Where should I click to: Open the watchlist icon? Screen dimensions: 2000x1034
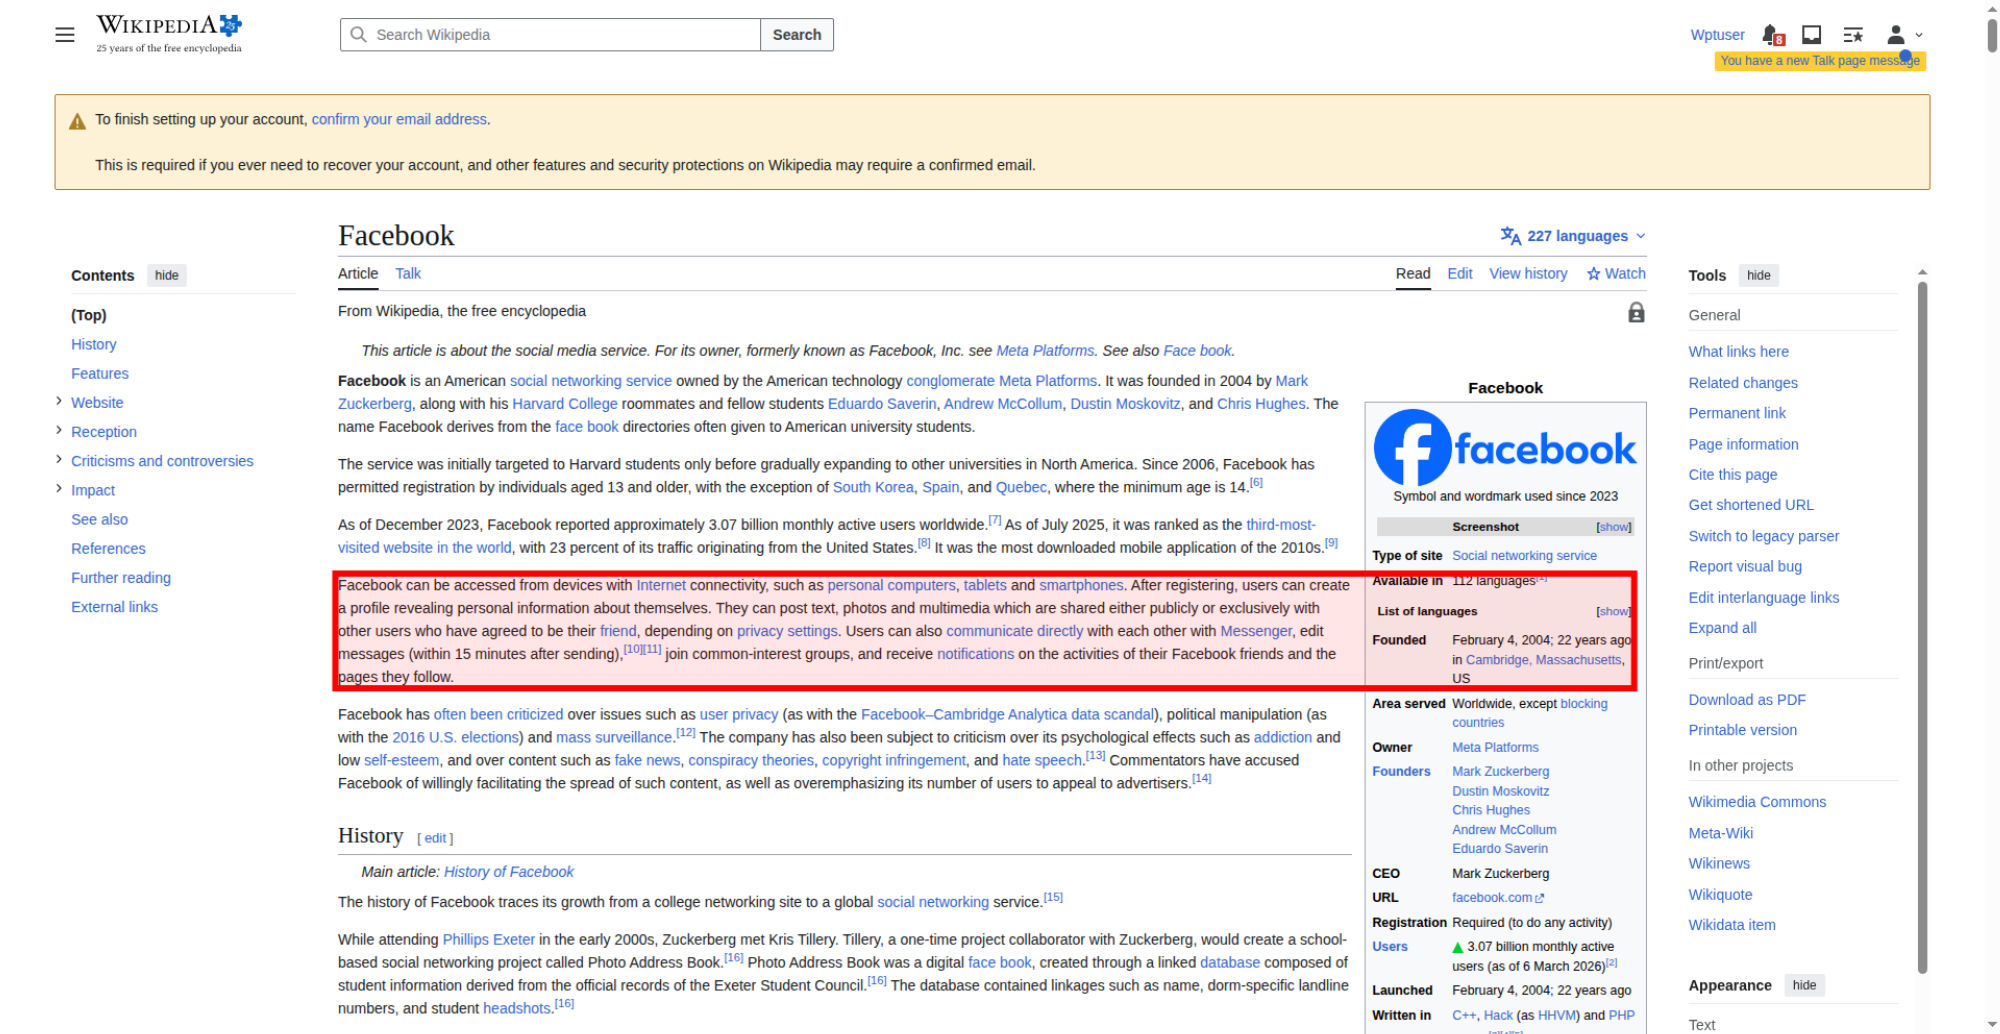click(x=1853, y=35)
